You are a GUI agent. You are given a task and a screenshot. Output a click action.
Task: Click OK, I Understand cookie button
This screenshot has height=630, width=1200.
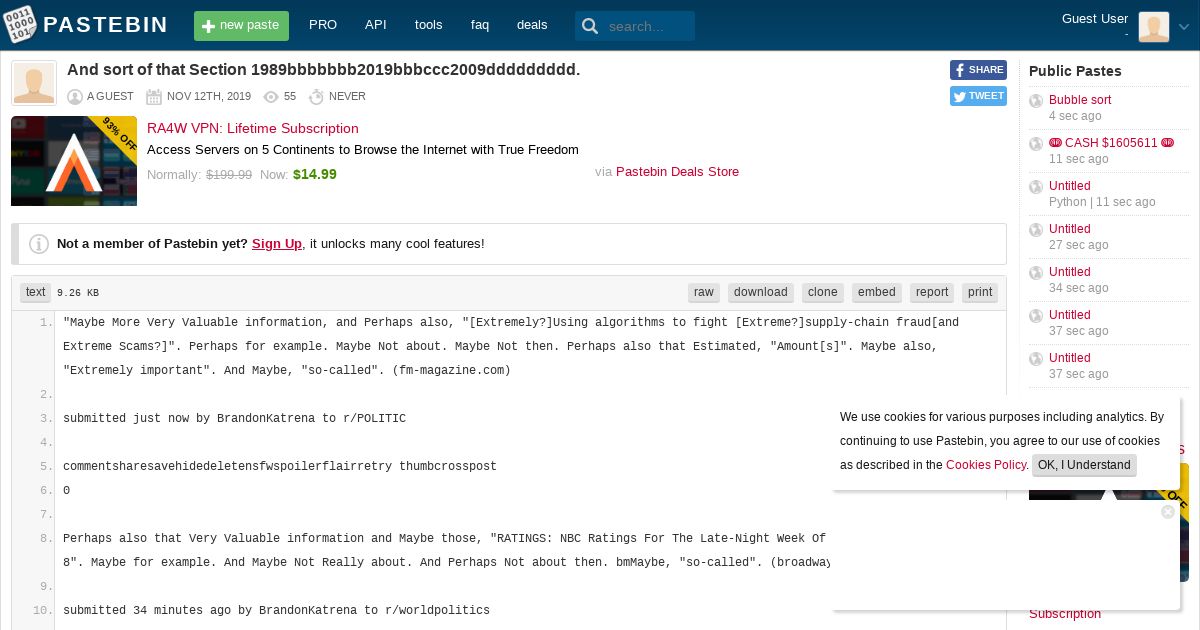tap(1084, 465)
